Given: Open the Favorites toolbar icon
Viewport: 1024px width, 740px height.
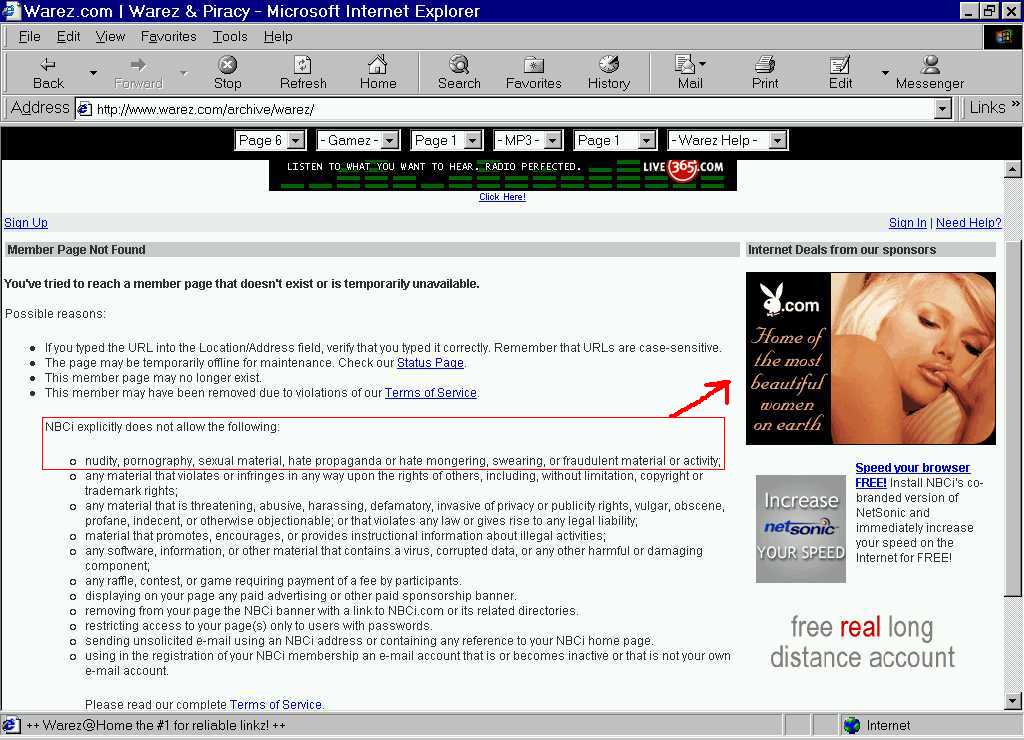Looking at the screenshot, I should tap(533, 72).
